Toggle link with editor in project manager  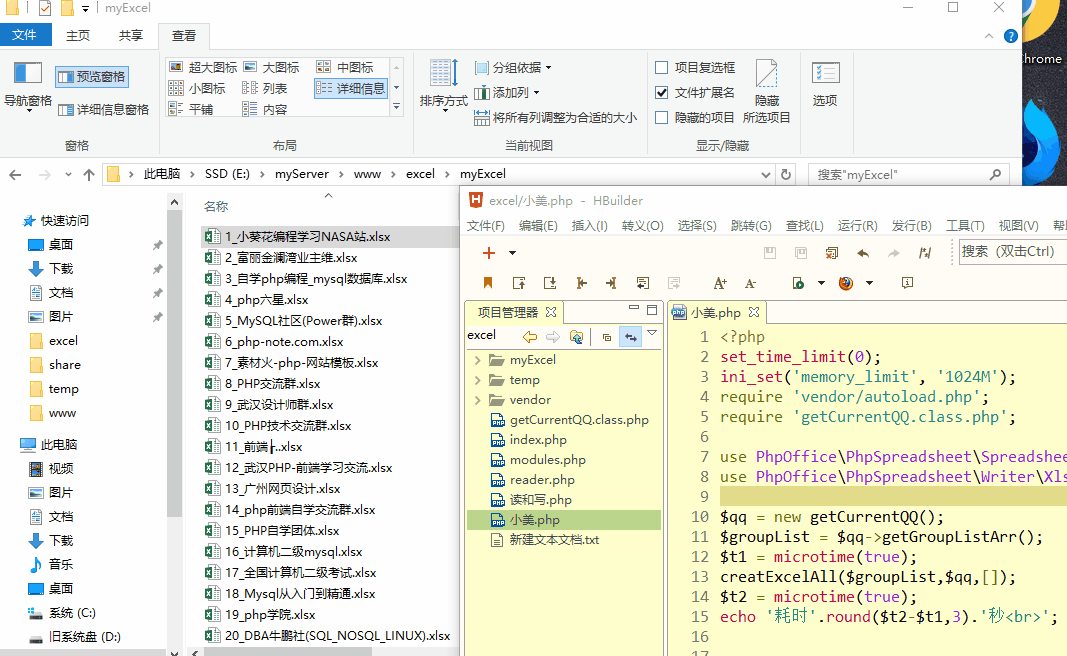pos(631,337)
